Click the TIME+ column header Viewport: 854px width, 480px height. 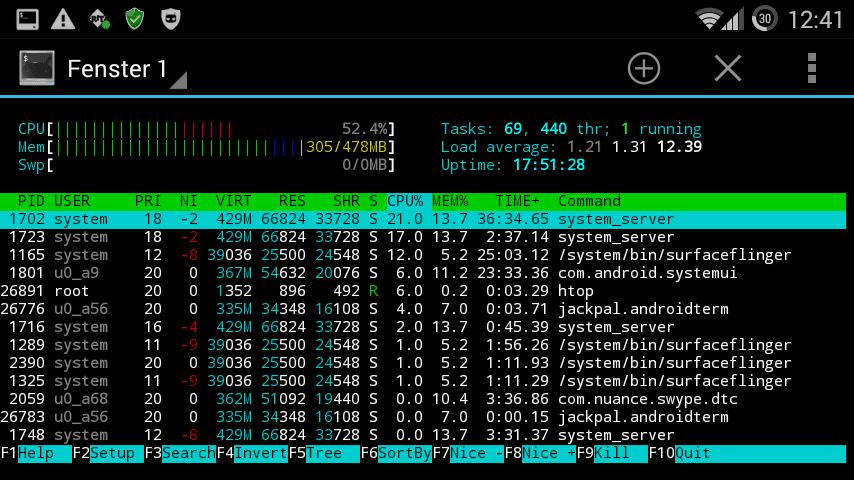click(x=517, y=201)
